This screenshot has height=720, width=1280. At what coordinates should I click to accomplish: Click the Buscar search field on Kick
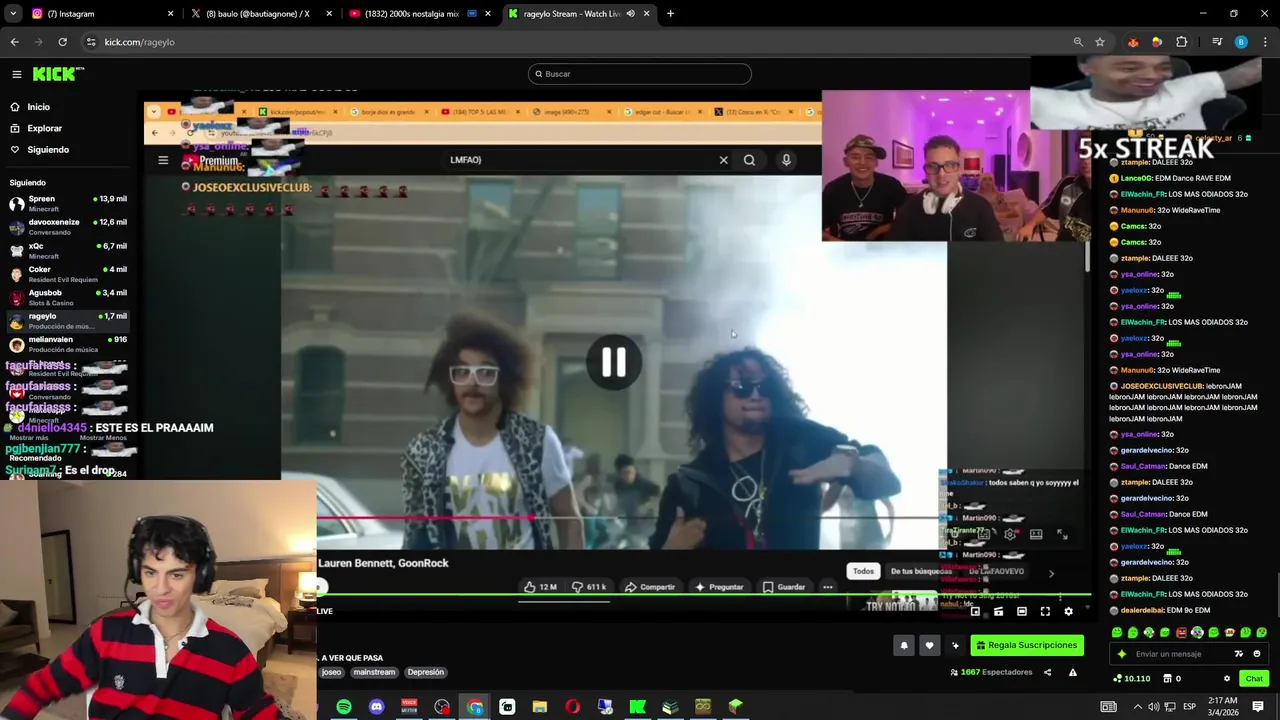(x=639, y=74)
